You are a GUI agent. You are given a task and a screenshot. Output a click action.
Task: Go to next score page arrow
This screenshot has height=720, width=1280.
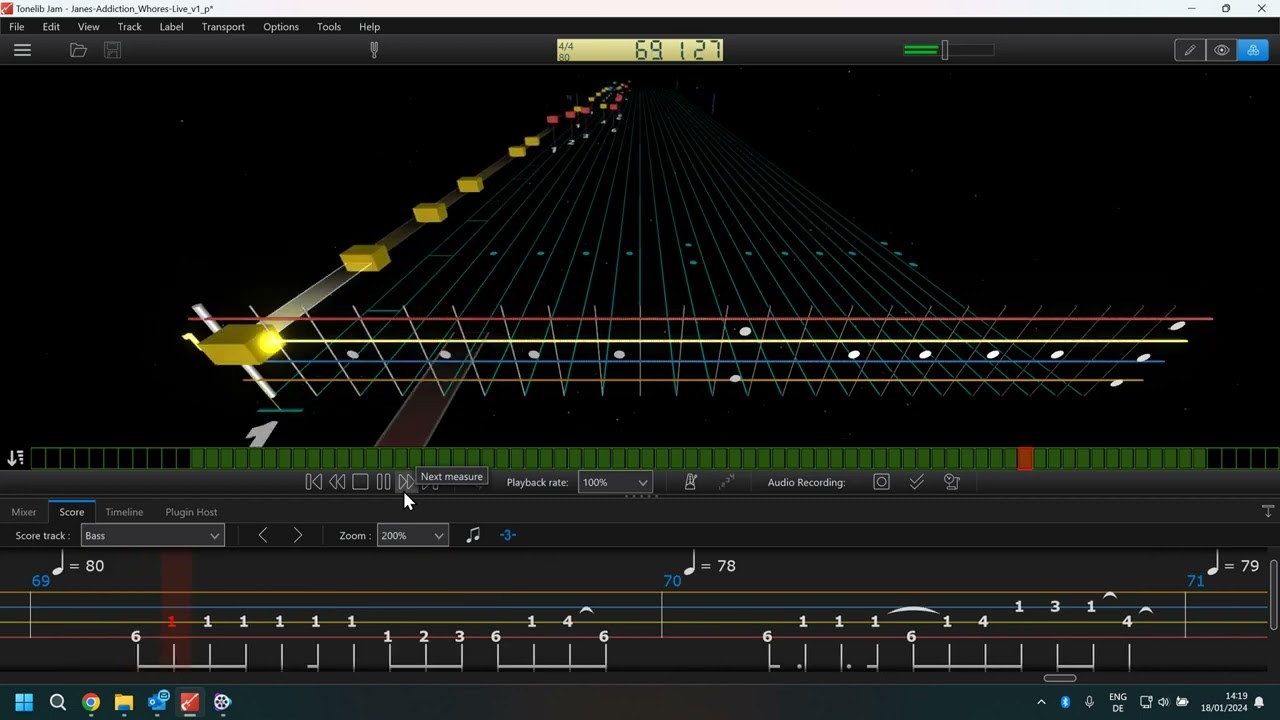tap(297, 536)
